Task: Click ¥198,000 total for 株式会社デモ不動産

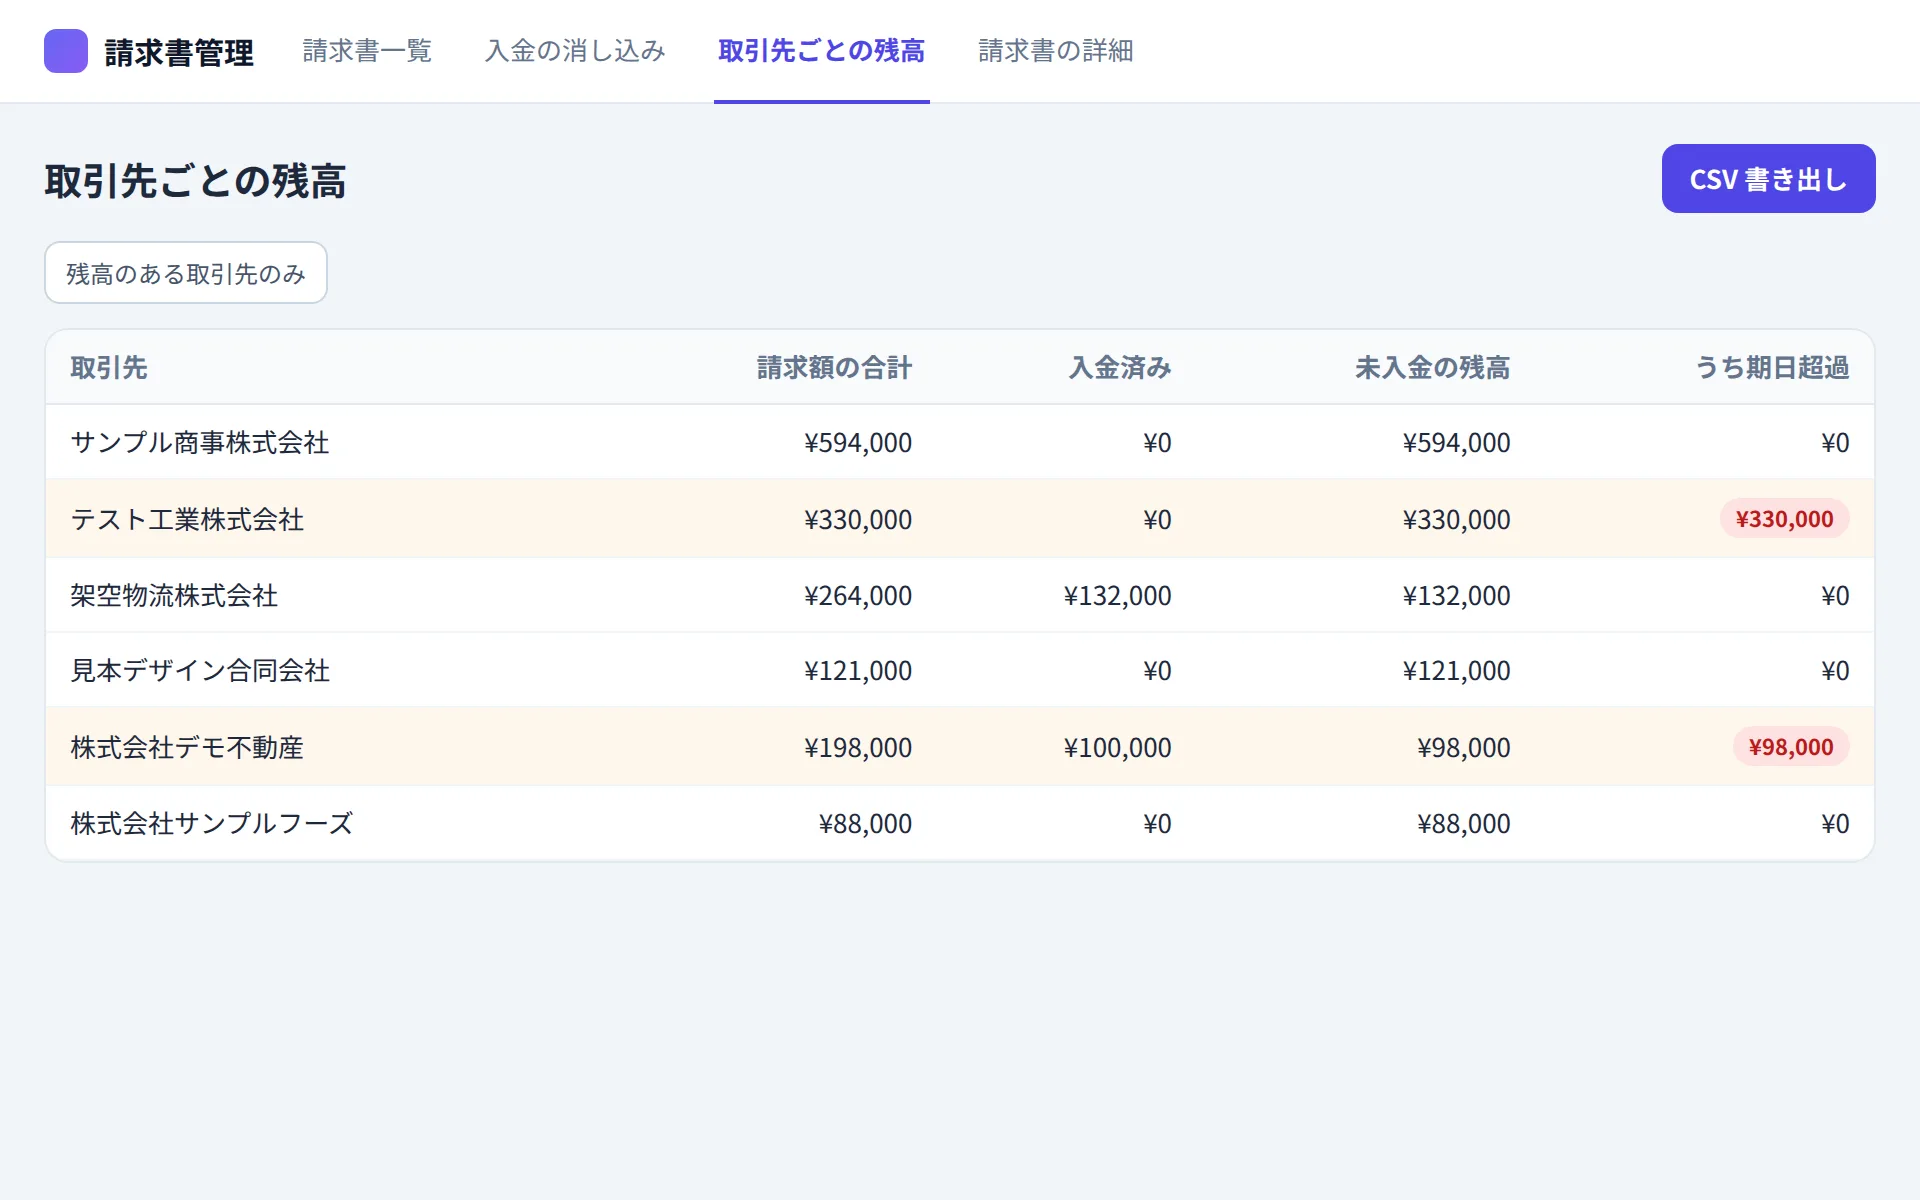Action: (858, 747)
